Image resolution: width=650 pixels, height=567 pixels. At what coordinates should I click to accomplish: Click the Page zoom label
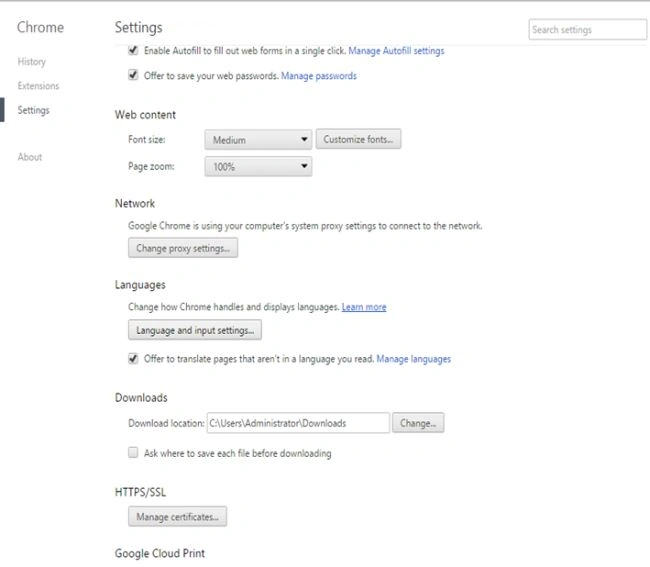pos(151,167)
